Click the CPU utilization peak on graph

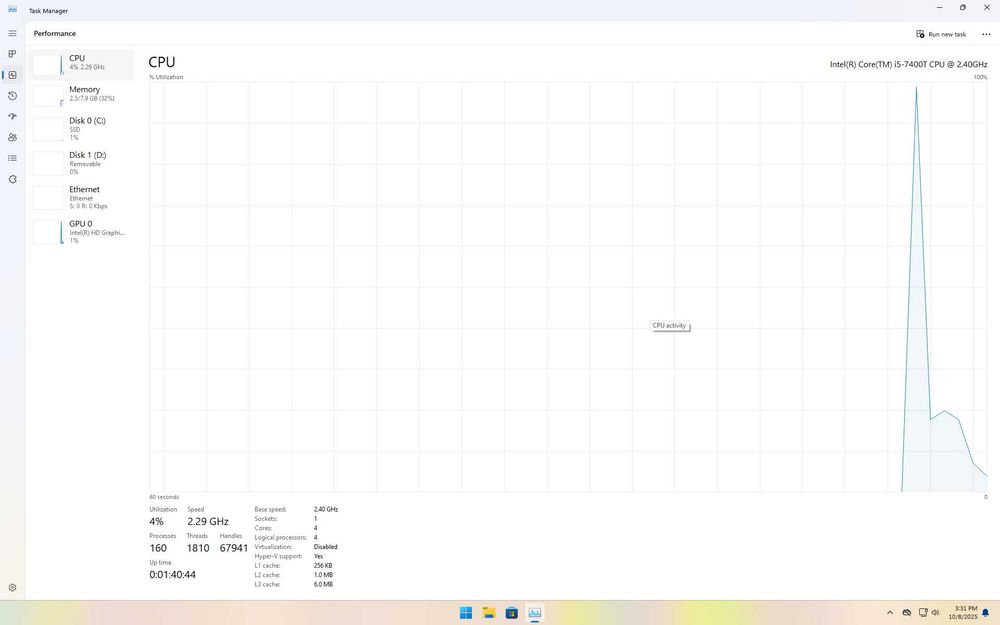pos(916,87)
